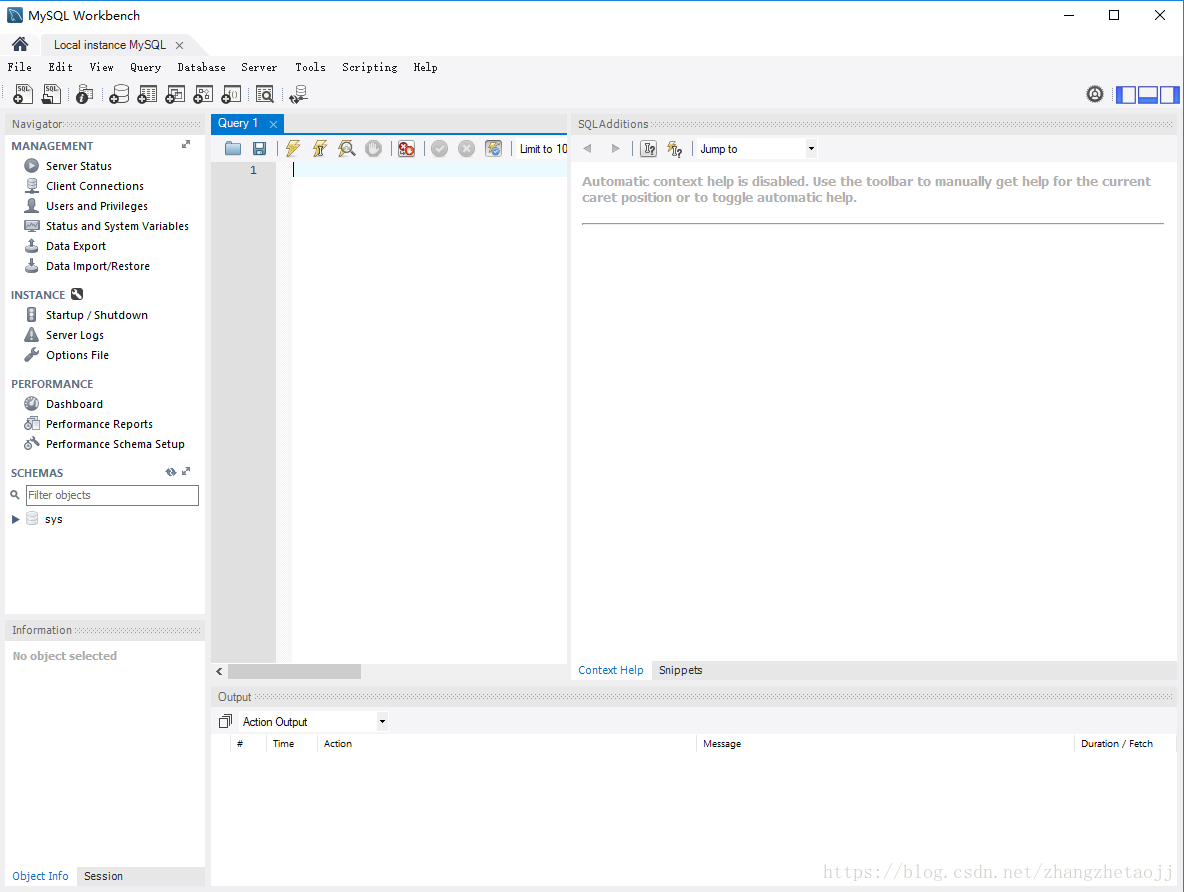Click the Filter objects search field
The width and height of the screenshot is (1184, 892).
coord(112,495)
